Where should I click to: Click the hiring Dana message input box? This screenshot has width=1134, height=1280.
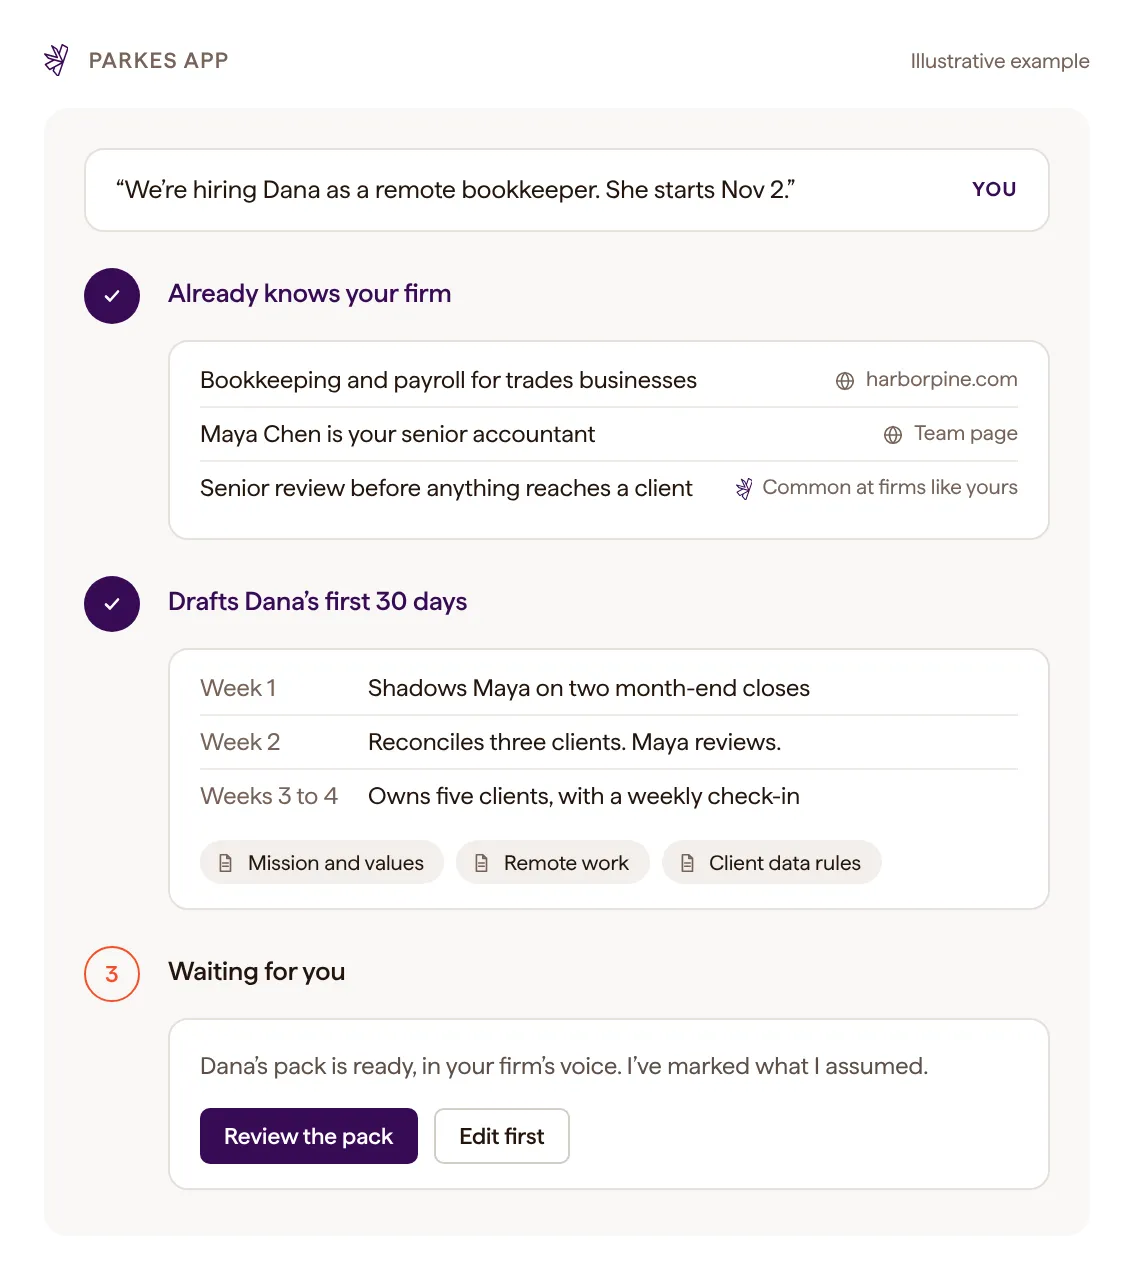(x=567, y=190)
